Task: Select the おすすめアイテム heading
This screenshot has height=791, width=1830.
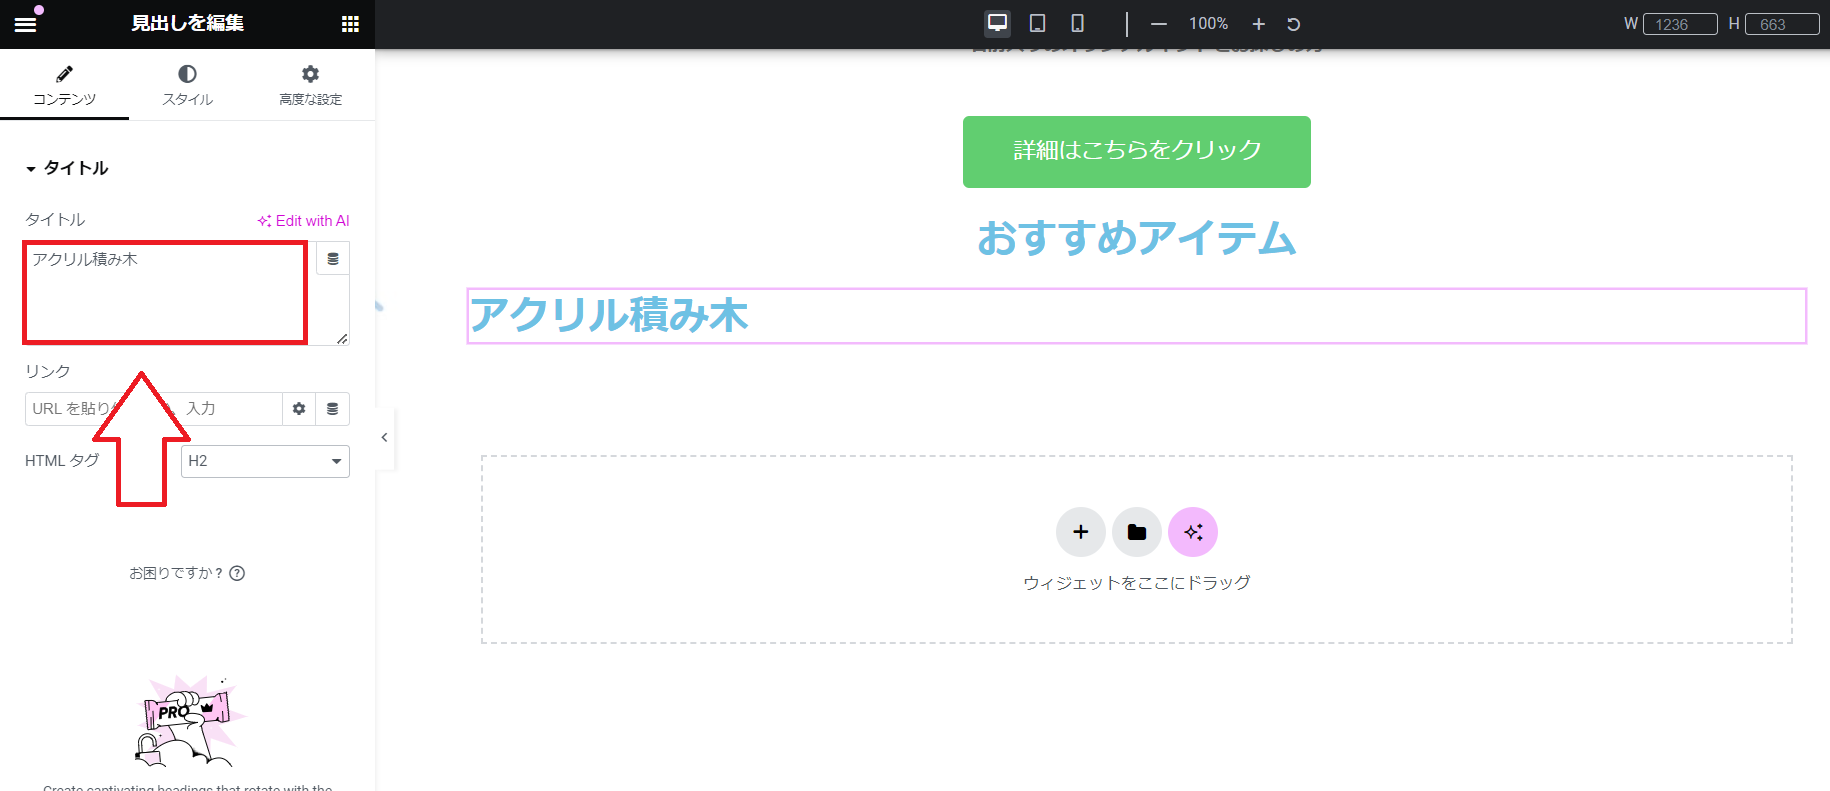Action: (x=1137, y=238)
